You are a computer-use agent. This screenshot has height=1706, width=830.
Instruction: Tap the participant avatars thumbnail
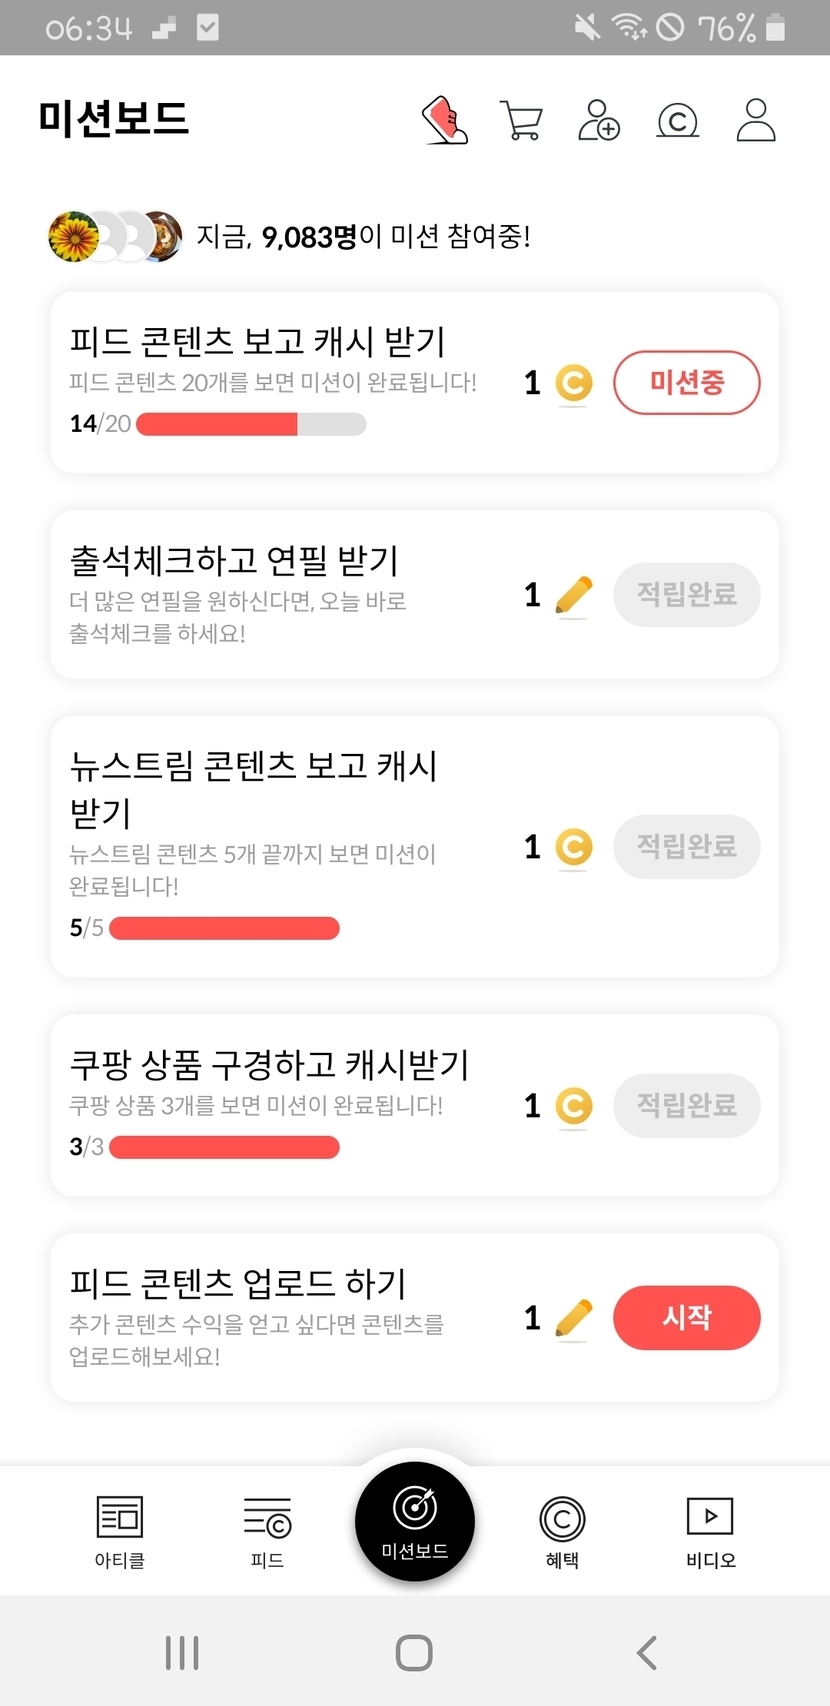pyautogui.click(x=115, y=237)
